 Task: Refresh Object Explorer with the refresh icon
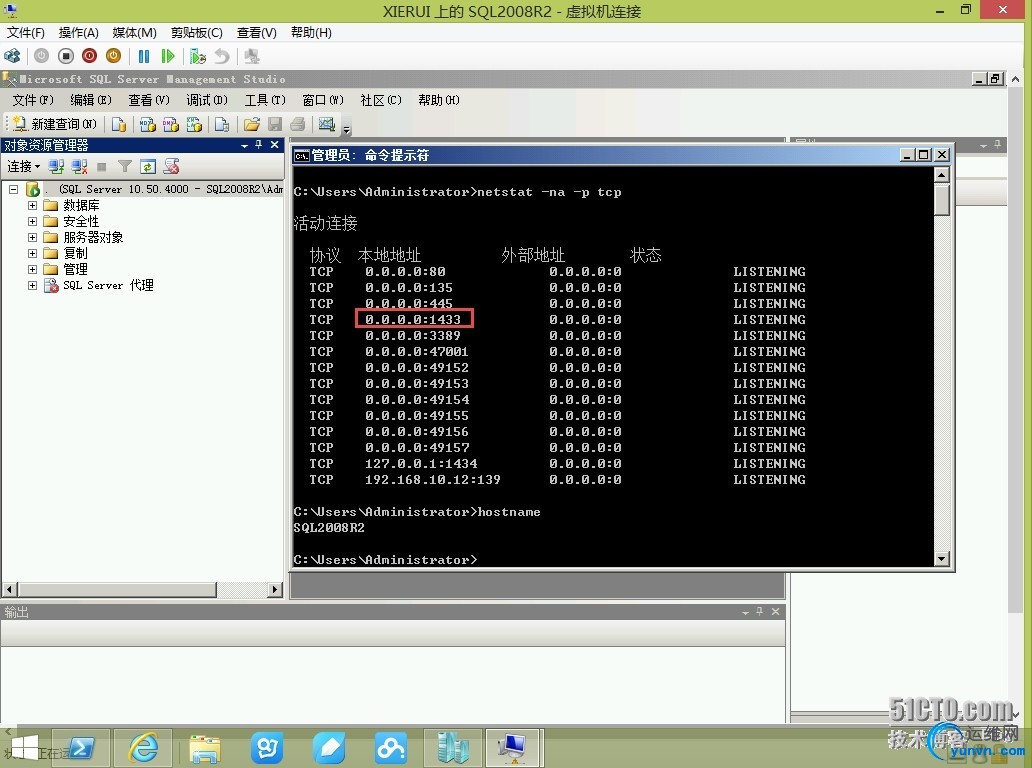coord(148,166)
